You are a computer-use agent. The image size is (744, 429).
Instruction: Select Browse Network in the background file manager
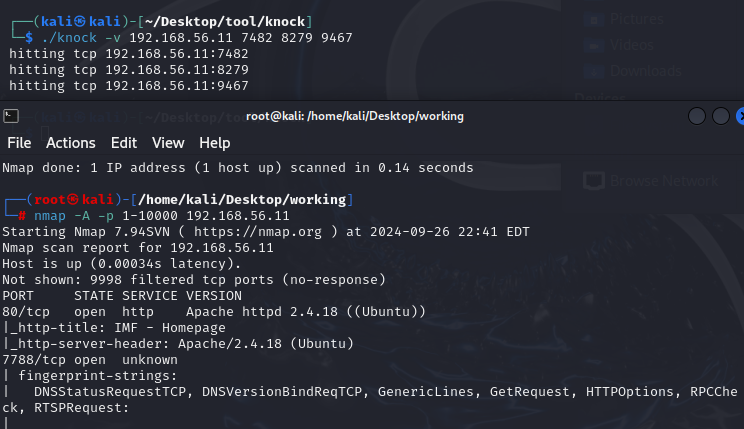pos(664,181)
